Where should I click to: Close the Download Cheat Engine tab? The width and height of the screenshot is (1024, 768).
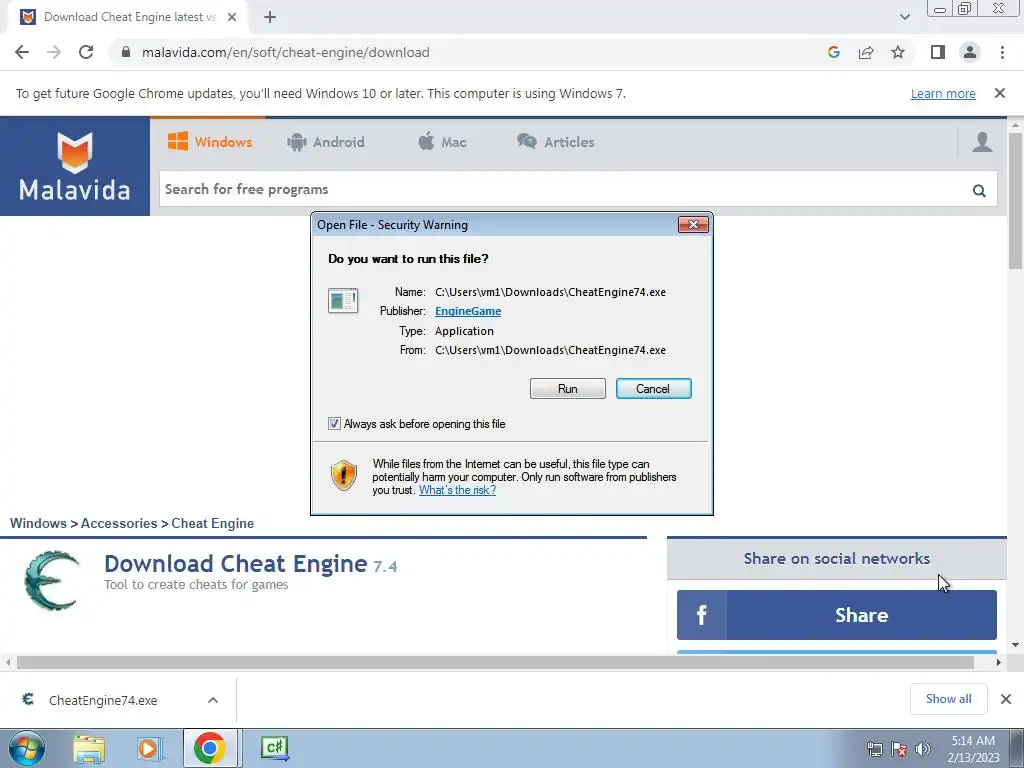pos(232,17)
